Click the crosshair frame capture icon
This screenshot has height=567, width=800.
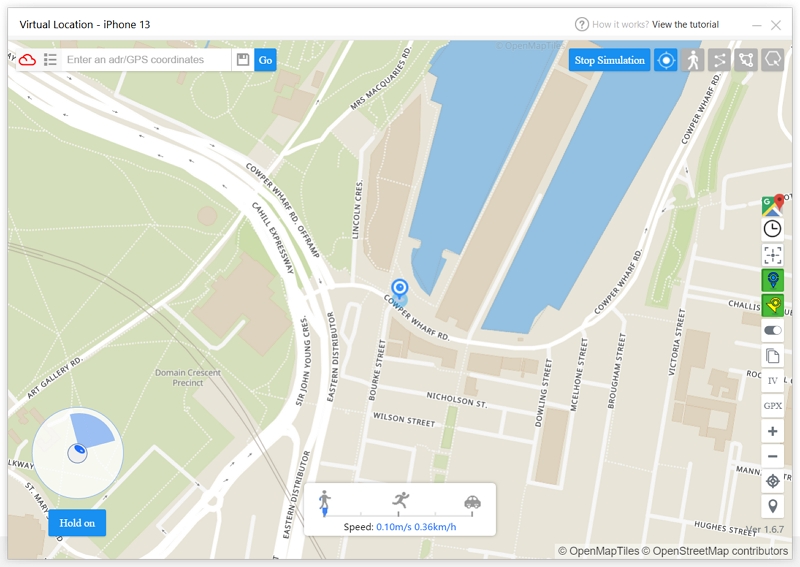pos(772,255)
